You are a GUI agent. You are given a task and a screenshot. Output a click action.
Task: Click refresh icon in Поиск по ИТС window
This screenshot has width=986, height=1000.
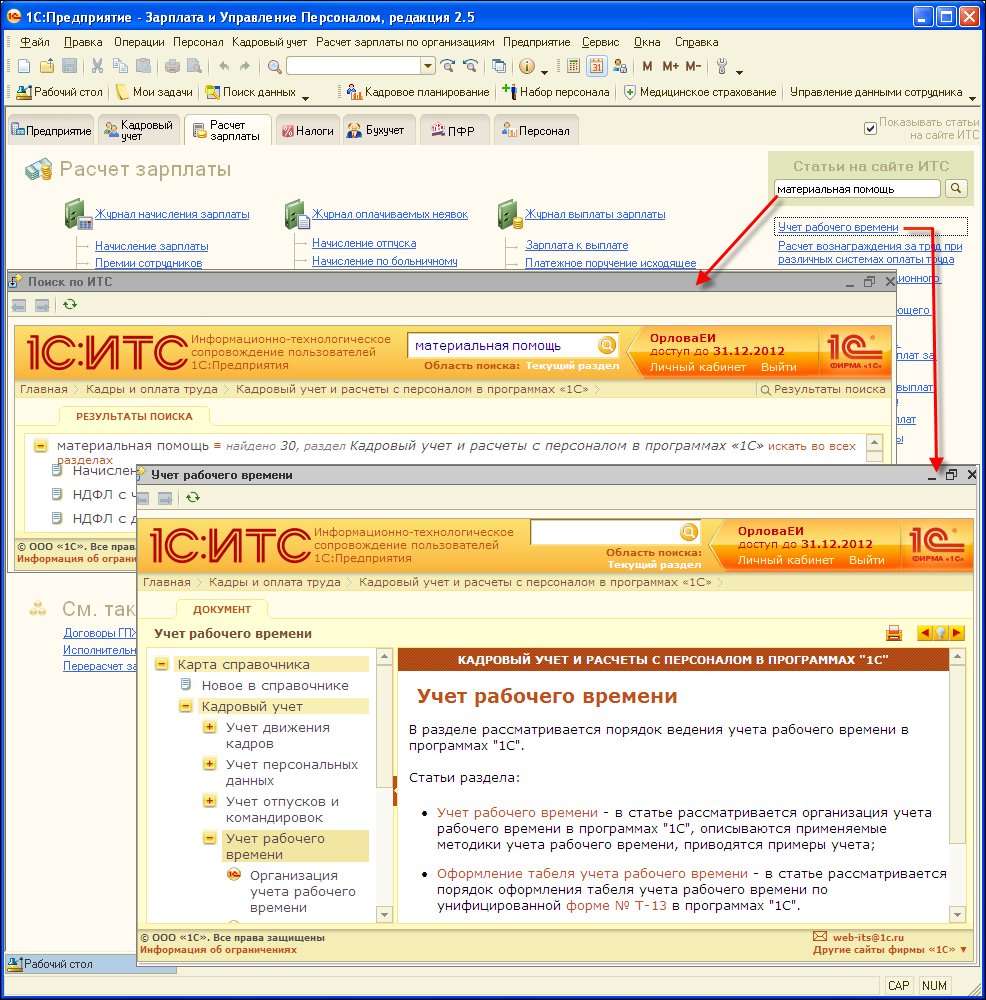tap(70, 304)
